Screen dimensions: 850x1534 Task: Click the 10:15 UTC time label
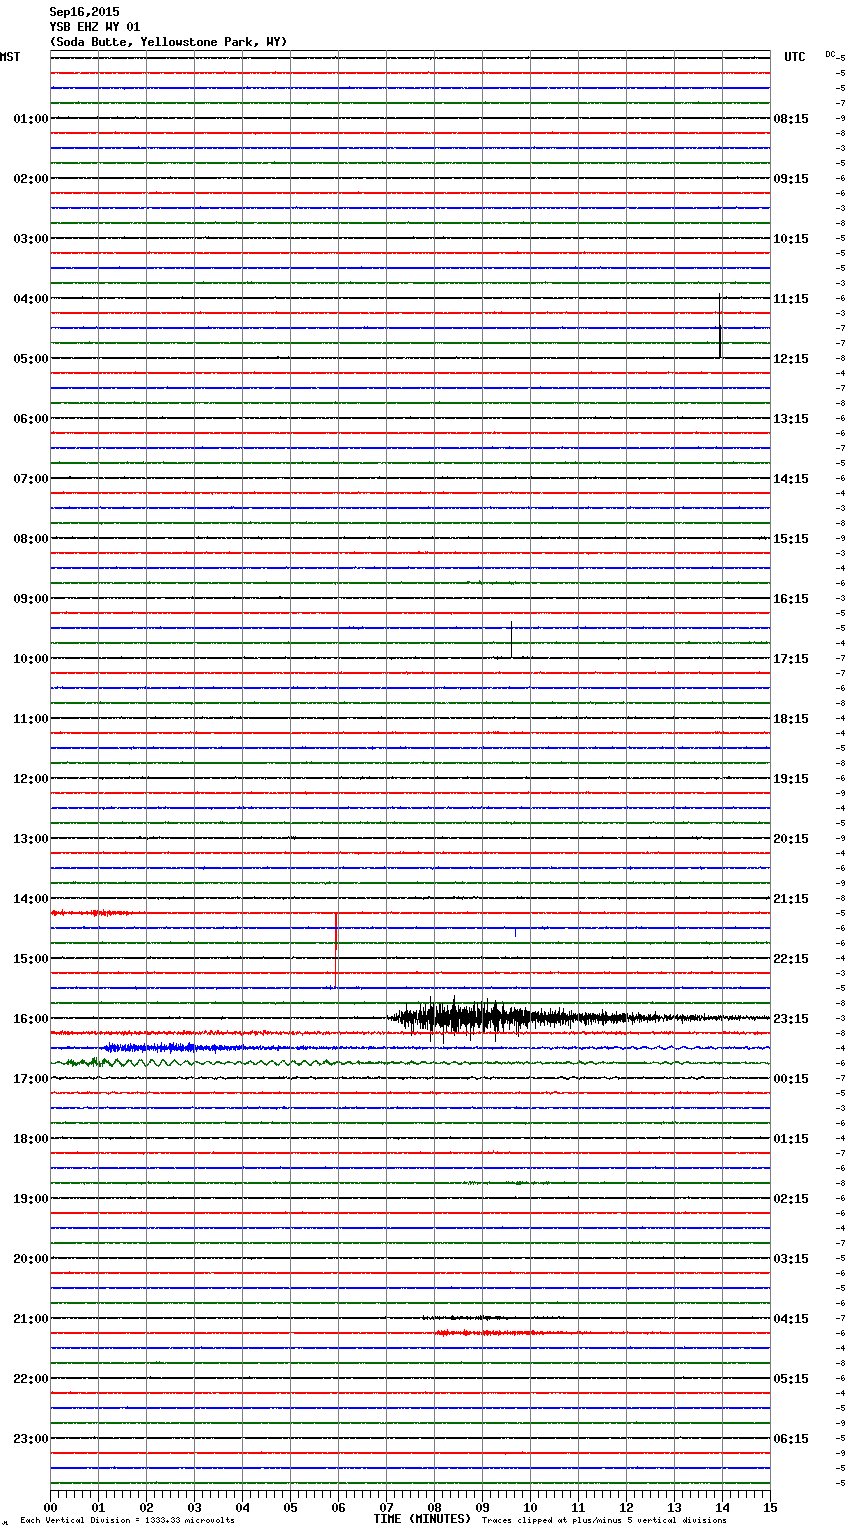pyautogui.click(x=791, y=239)
